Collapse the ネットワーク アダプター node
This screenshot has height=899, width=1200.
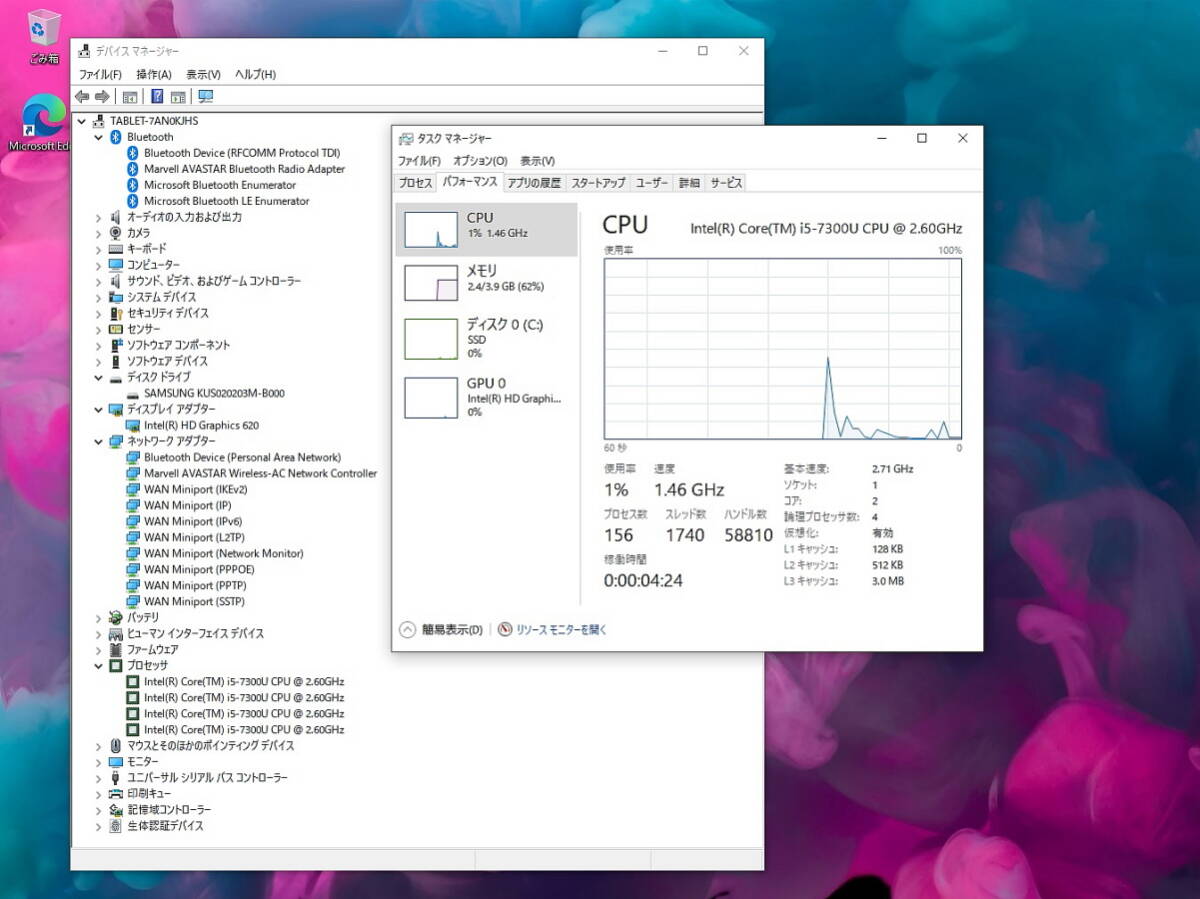pos(98,441)
